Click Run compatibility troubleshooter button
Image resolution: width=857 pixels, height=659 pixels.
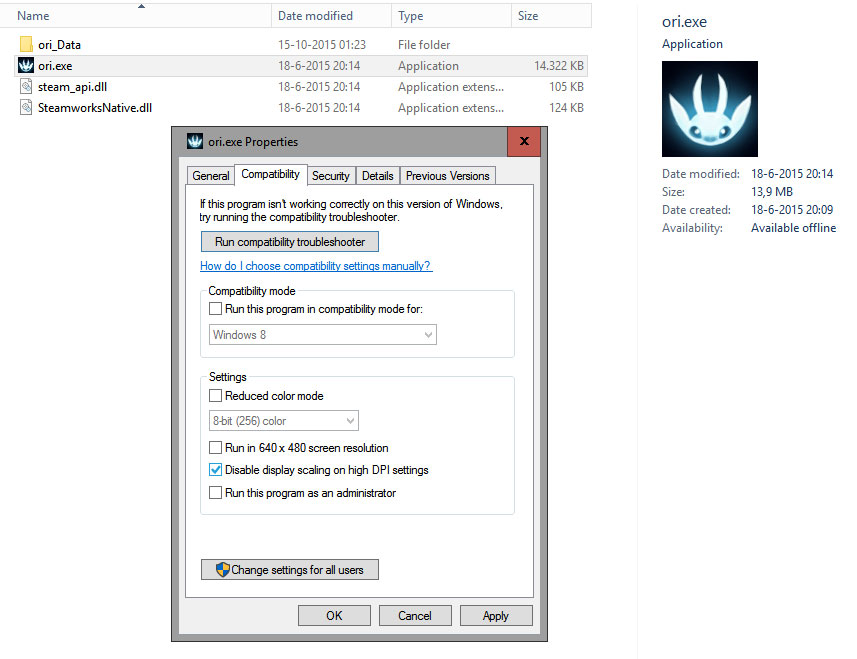click(x=290, y=242)
